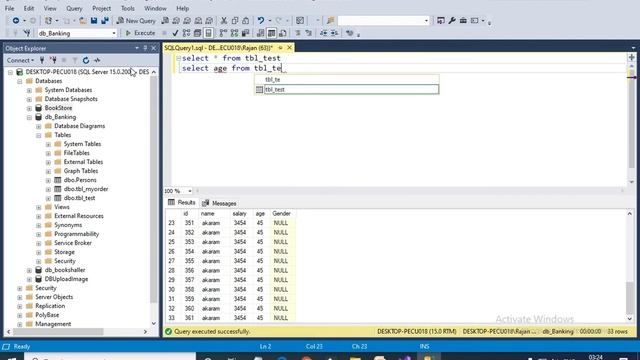Open the Tools menu
The width and height of the screenshot is (640, 360).
(127, 8)
